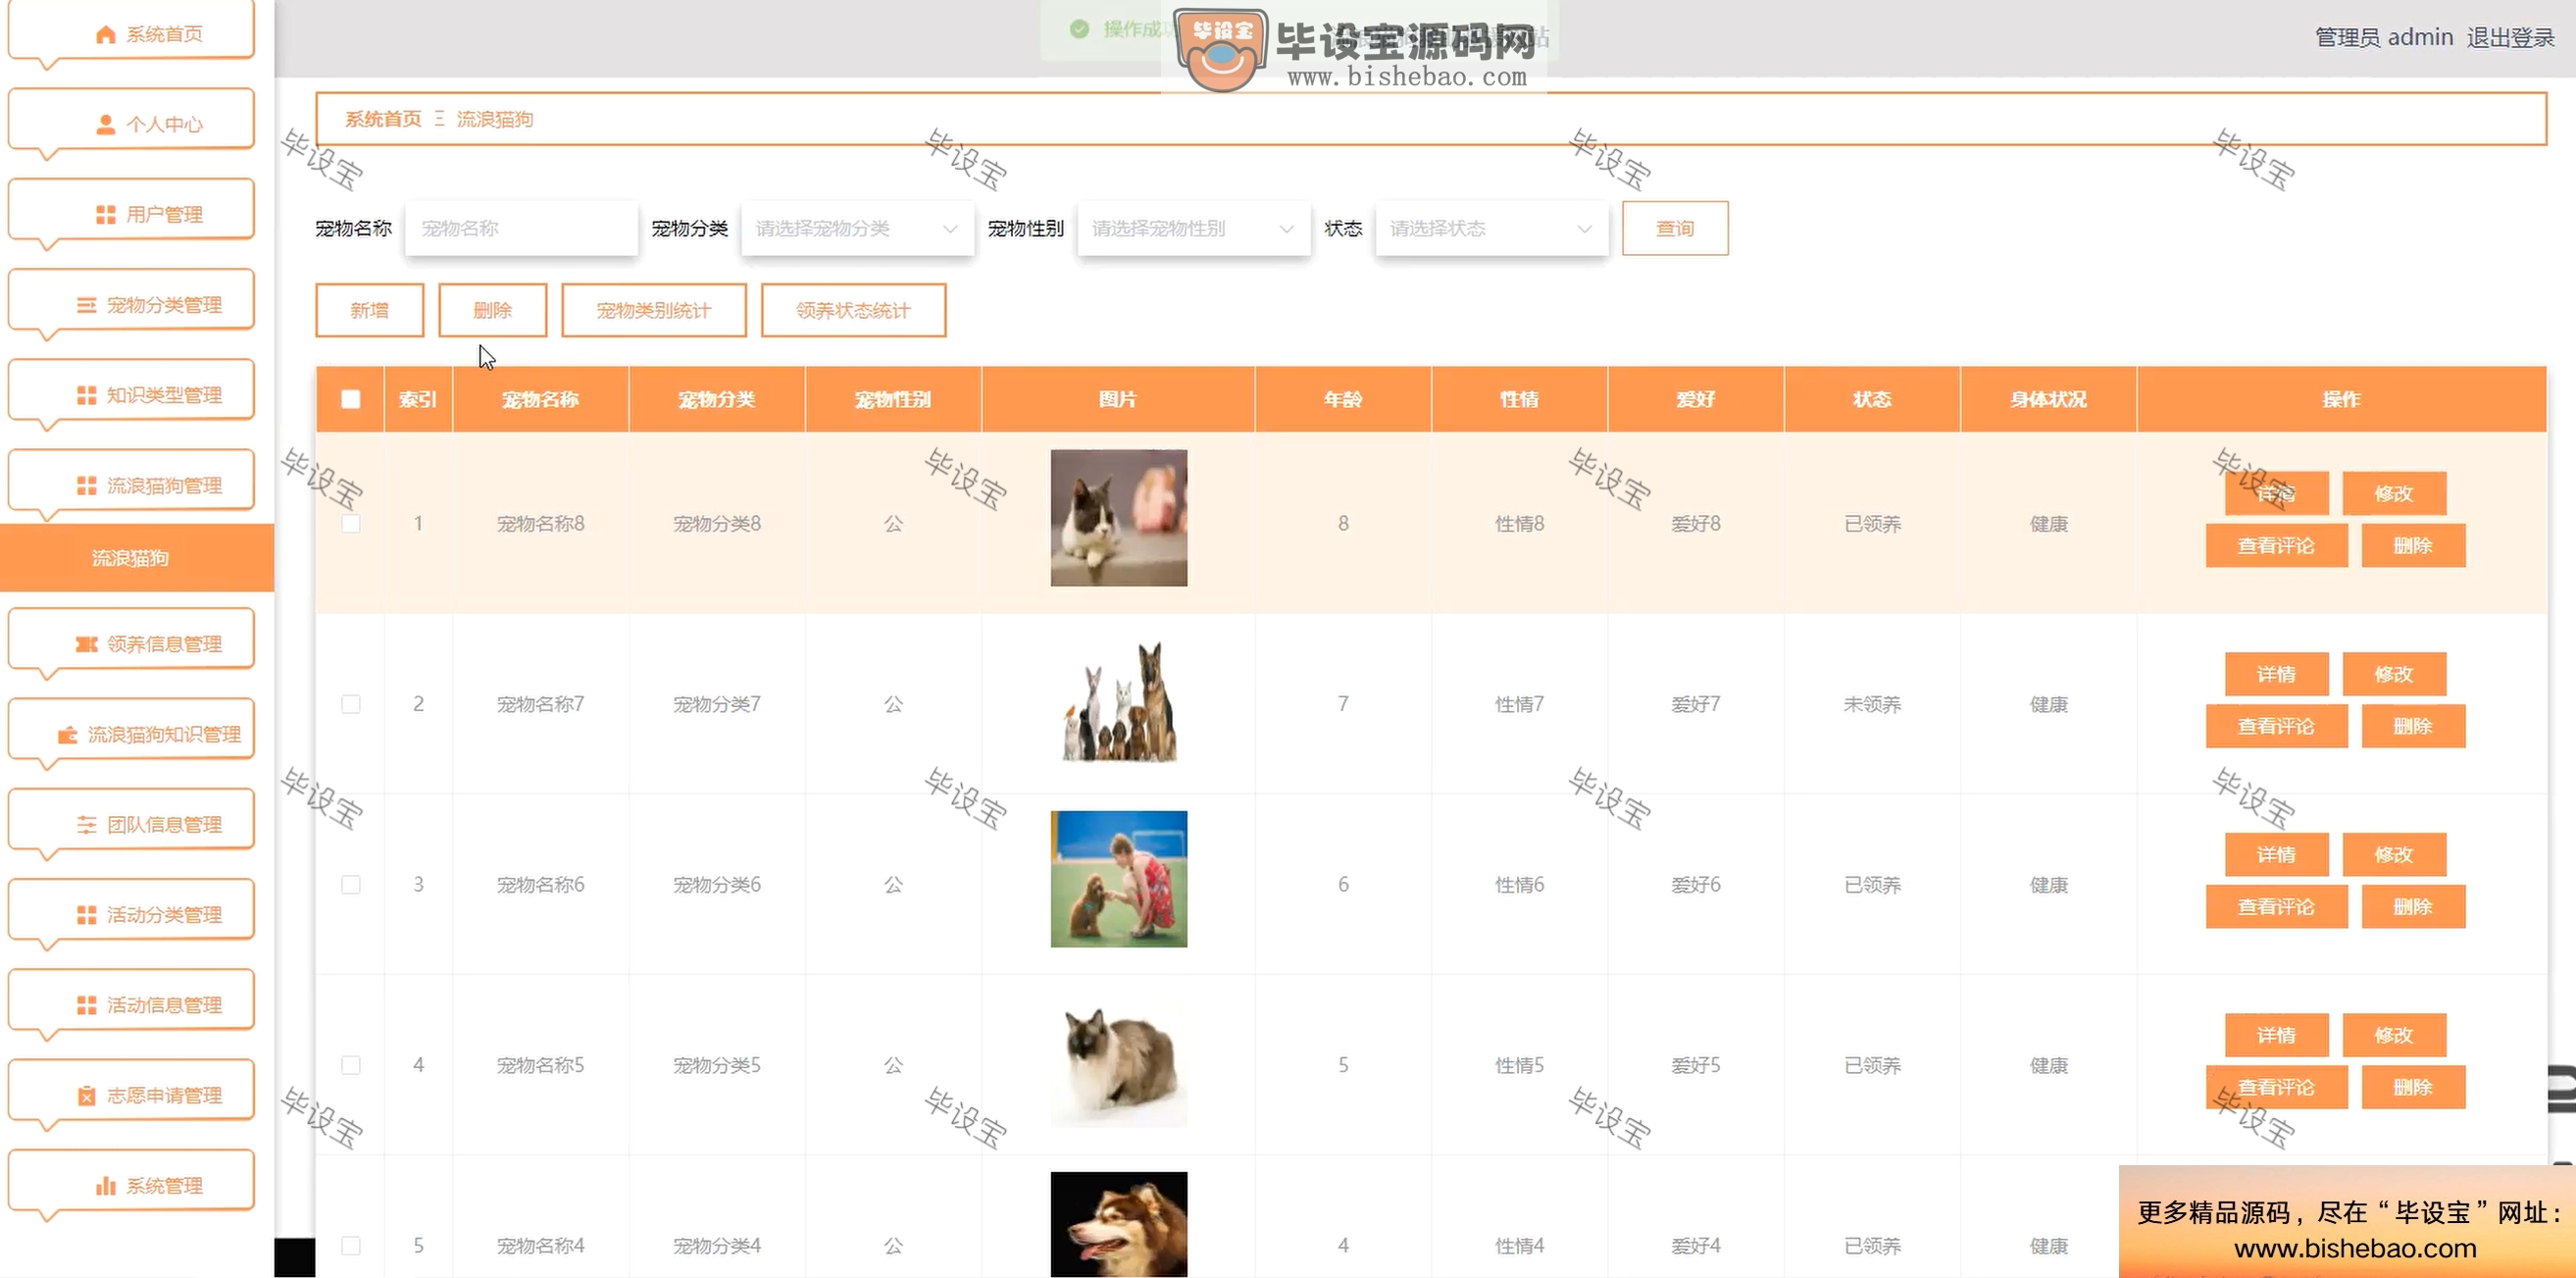Open 领养状态统计 statistics
This screenshot has width=2576, height=1278.
tap(853, 310)
